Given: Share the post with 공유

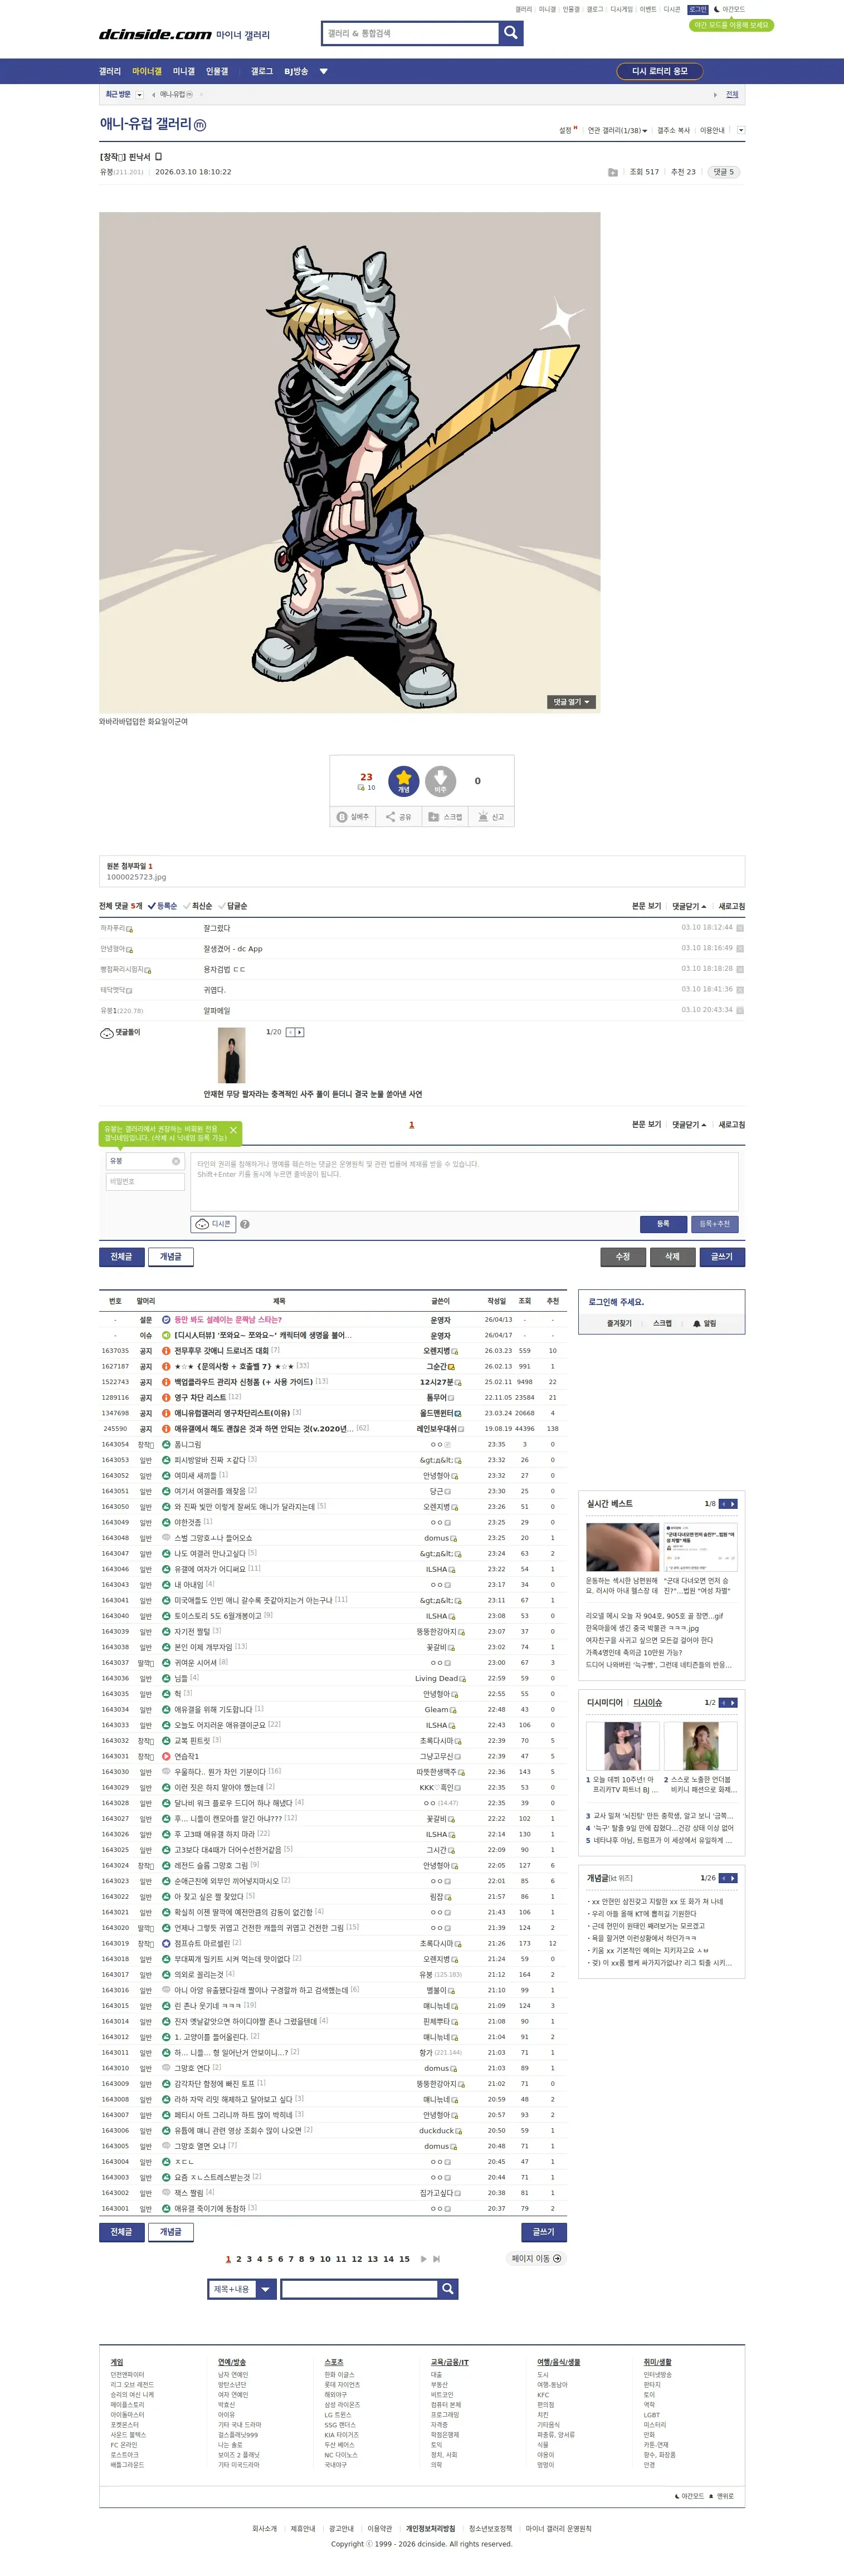Looking at the screenshot, I should coord(398,817).
